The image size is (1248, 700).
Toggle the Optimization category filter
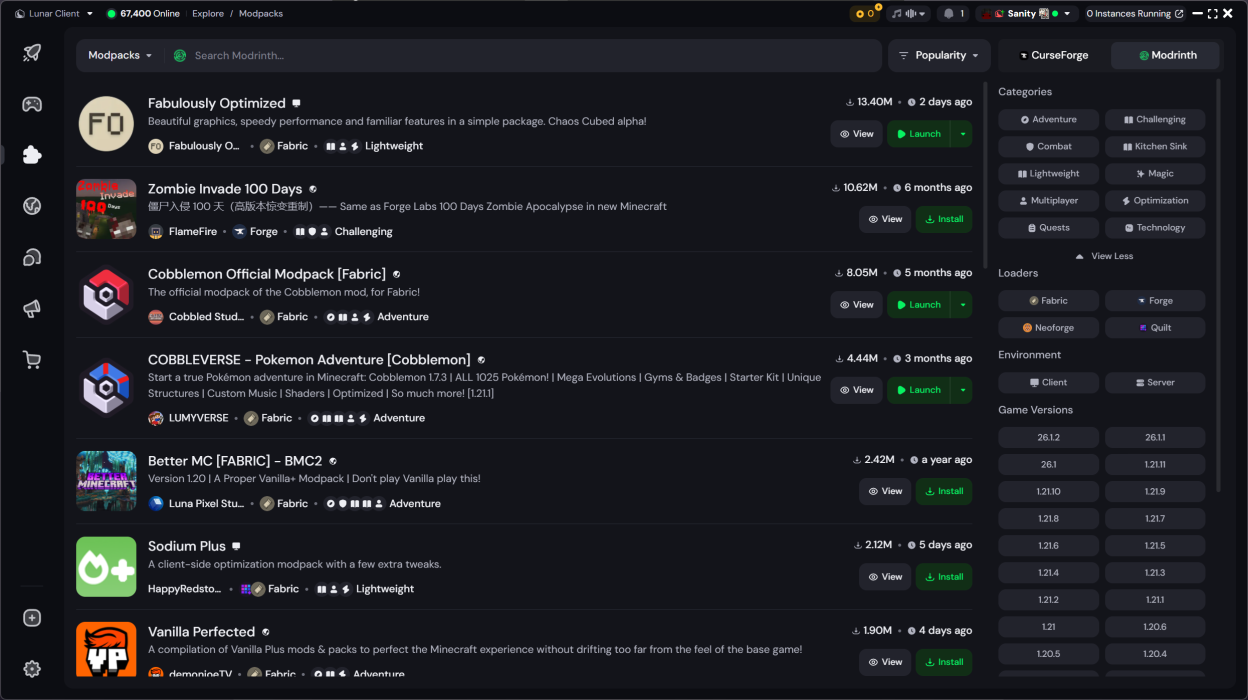point(1155,201)
